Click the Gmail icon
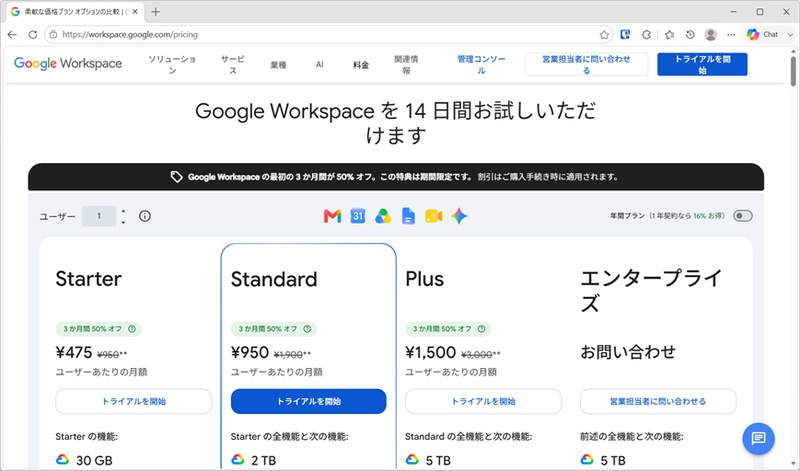The image size is (800, 471). tap(332, 216)
